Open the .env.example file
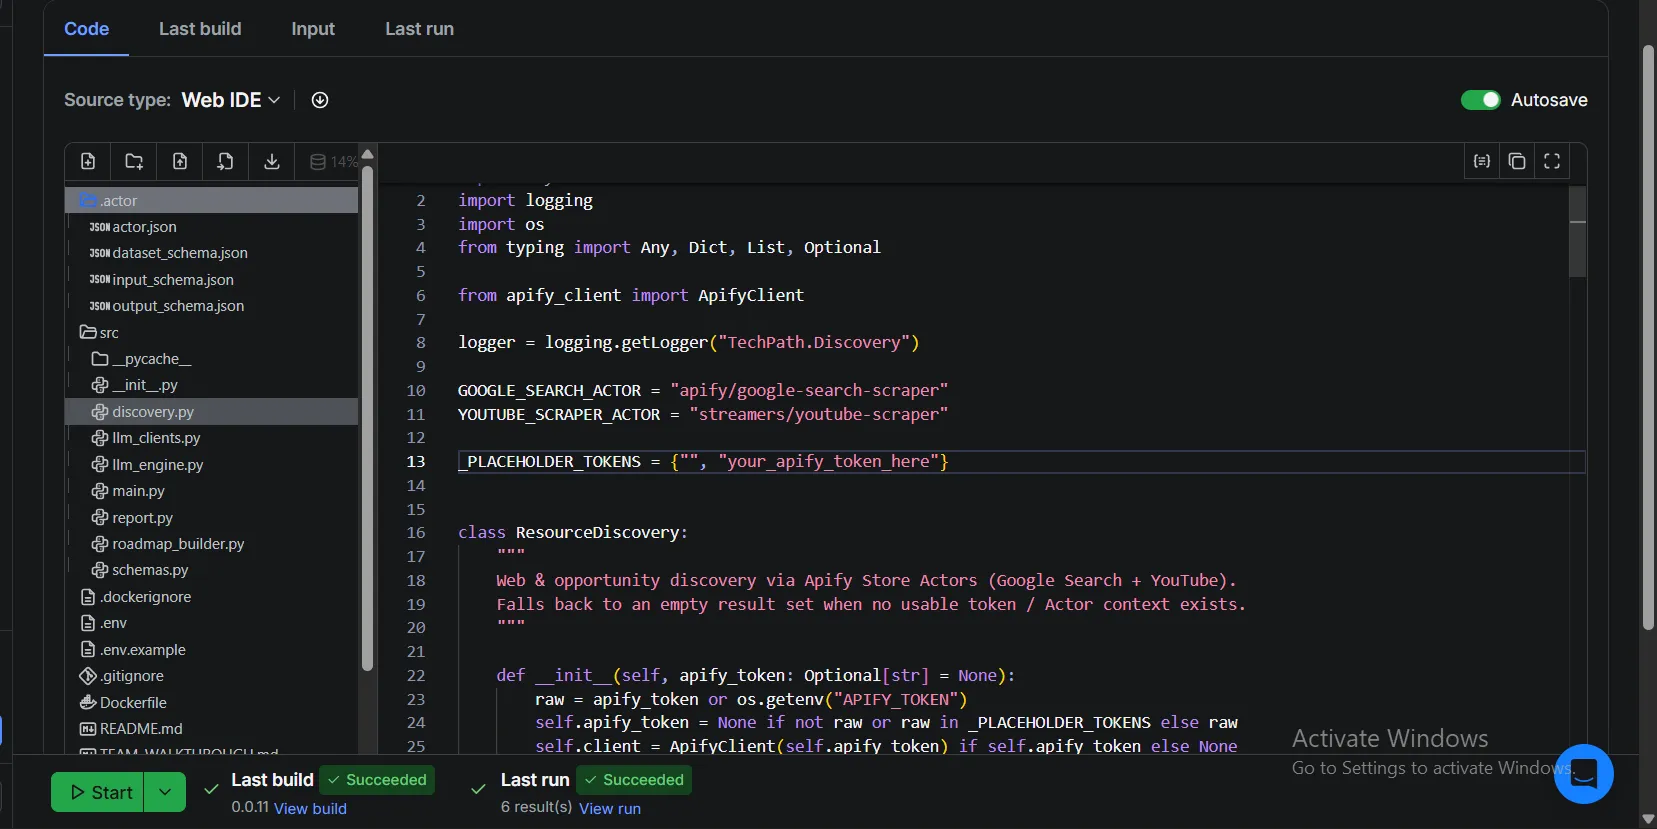 [212, 650]
